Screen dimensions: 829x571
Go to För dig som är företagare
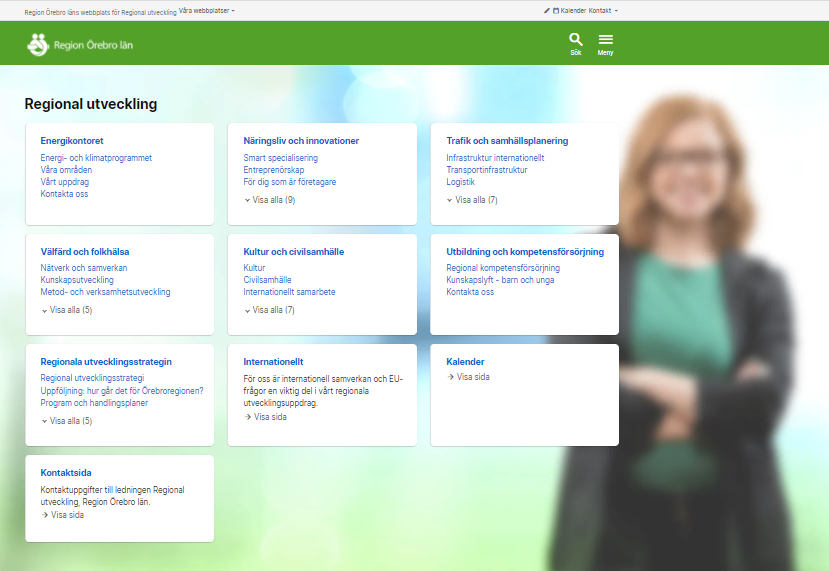pyautogui.click(x=290, y=182)
